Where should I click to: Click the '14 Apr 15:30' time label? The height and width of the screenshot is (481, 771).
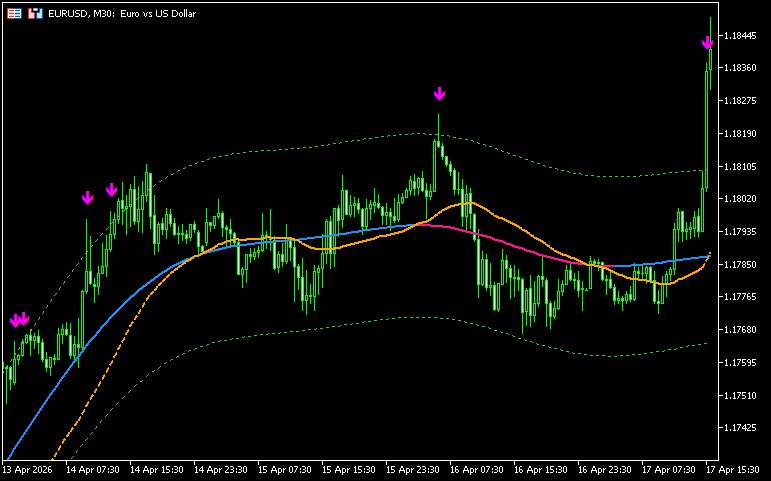[156, 470]
